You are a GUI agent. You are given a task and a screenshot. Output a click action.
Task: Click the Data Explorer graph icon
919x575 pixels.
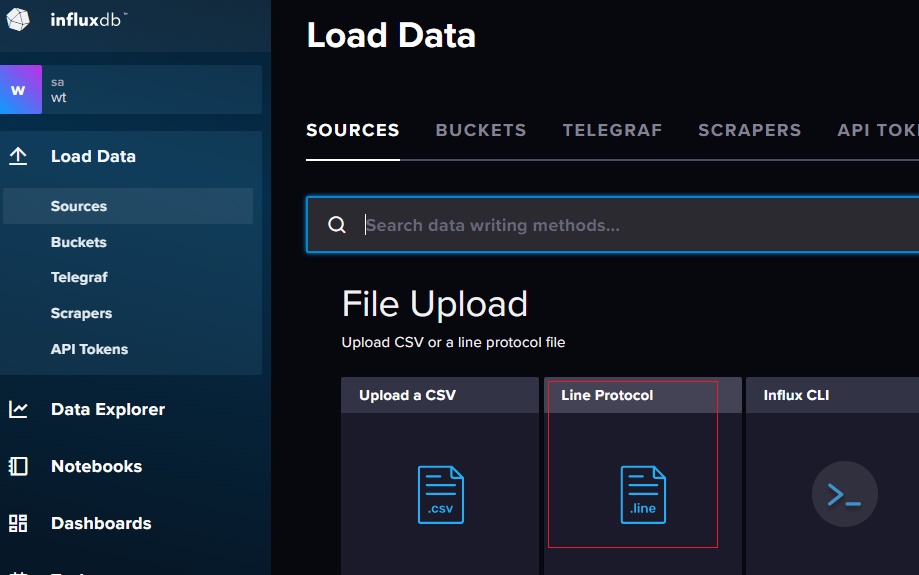pyautogui.click(x=18, y=409)
